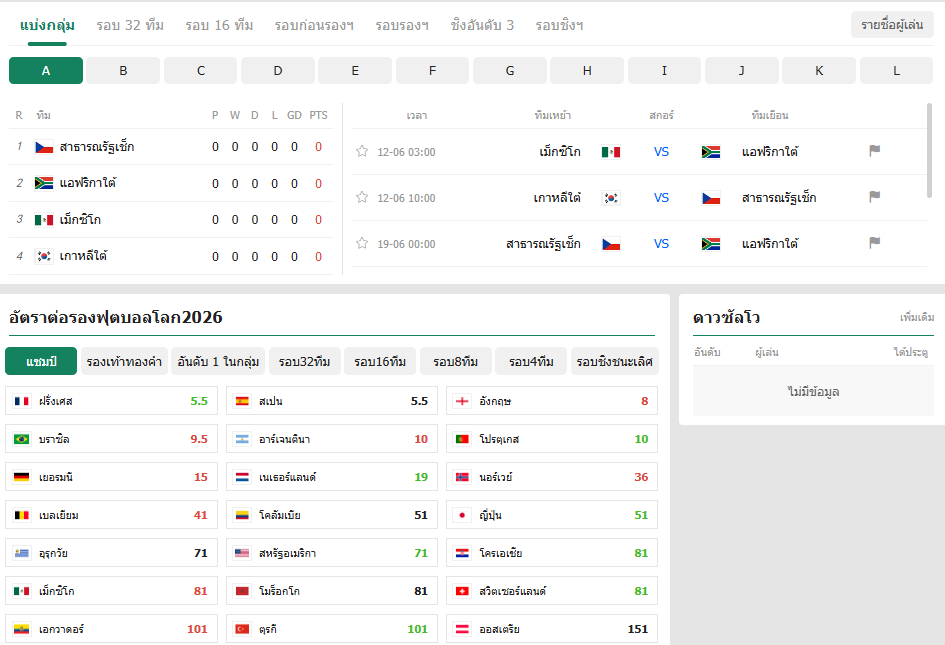Click ฝรั่งเศส odds value 5.5
This screenshot has width=945, height=645.
click(x=199, y=401)
